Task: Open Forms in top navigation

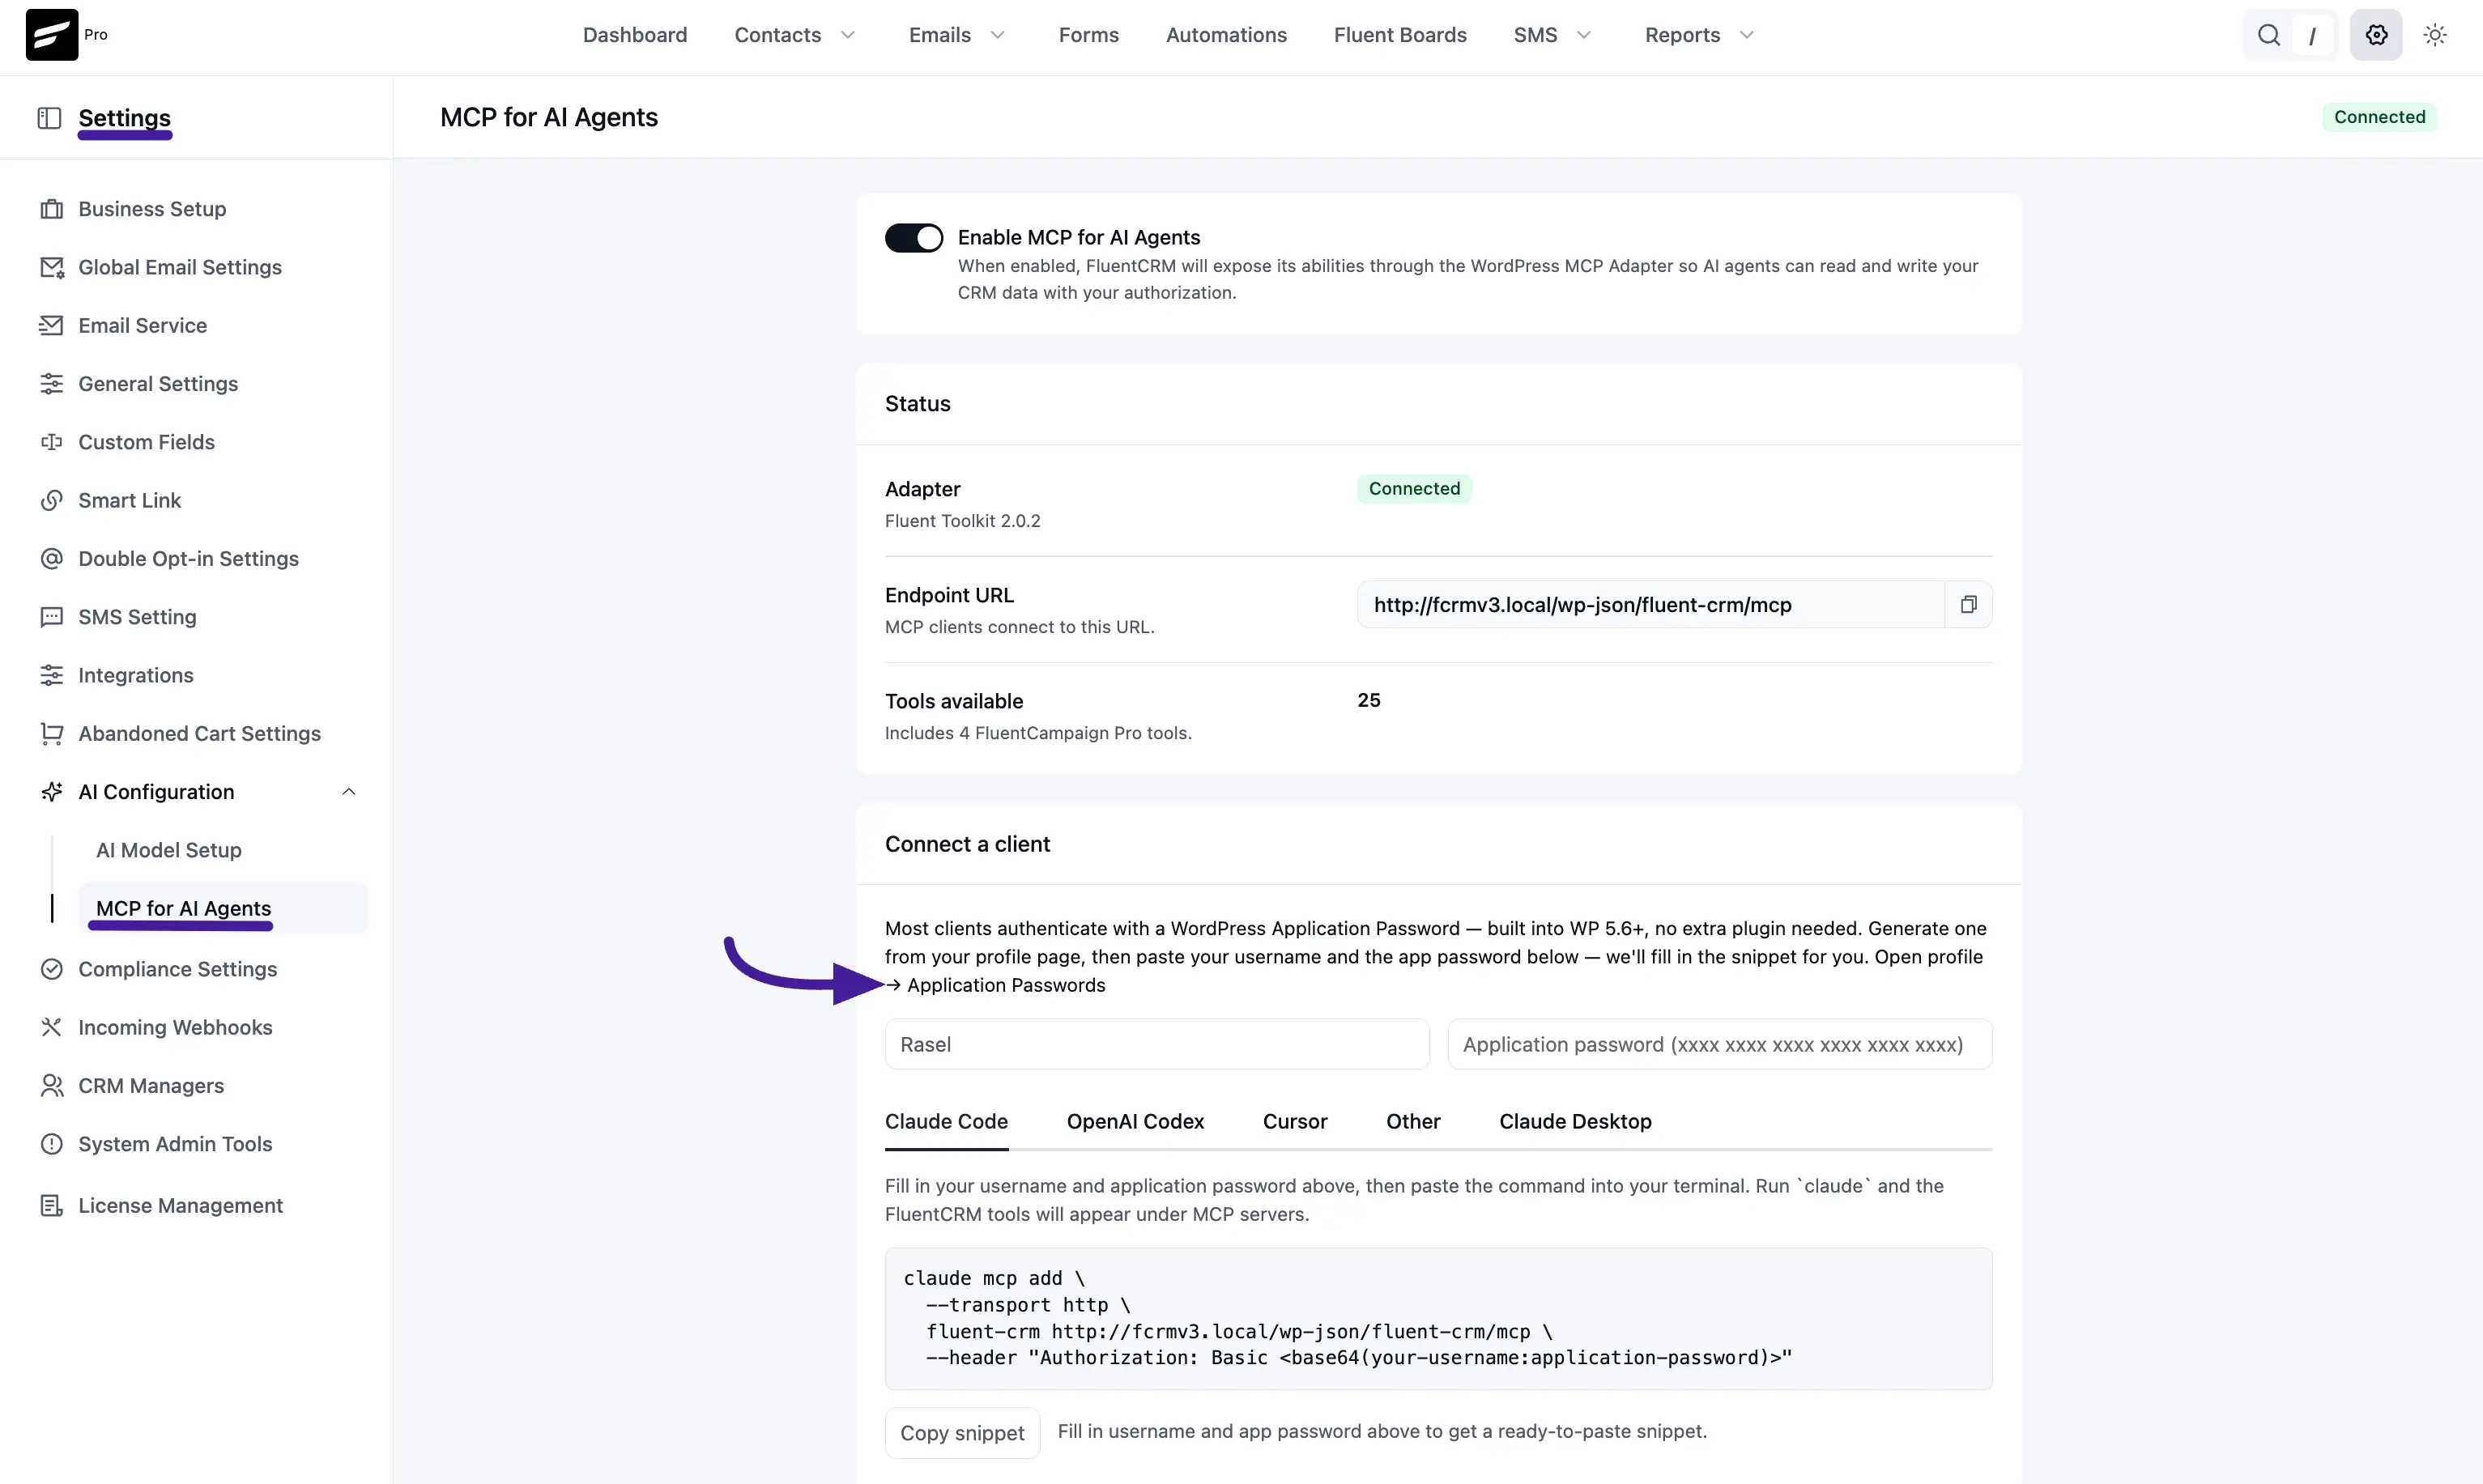Action: click(x=1089, y=35)
